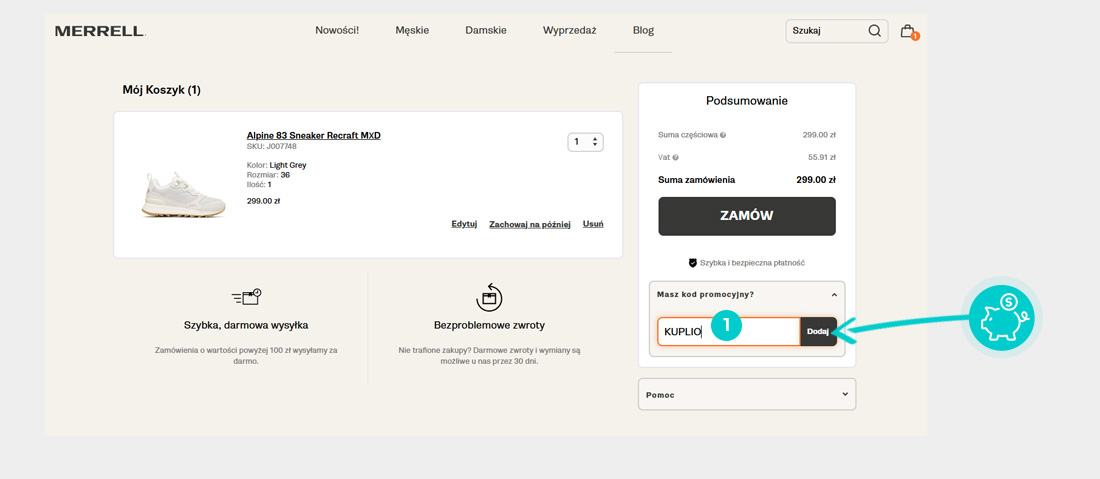Click the SKU: J007748 text

pos(271,147)
